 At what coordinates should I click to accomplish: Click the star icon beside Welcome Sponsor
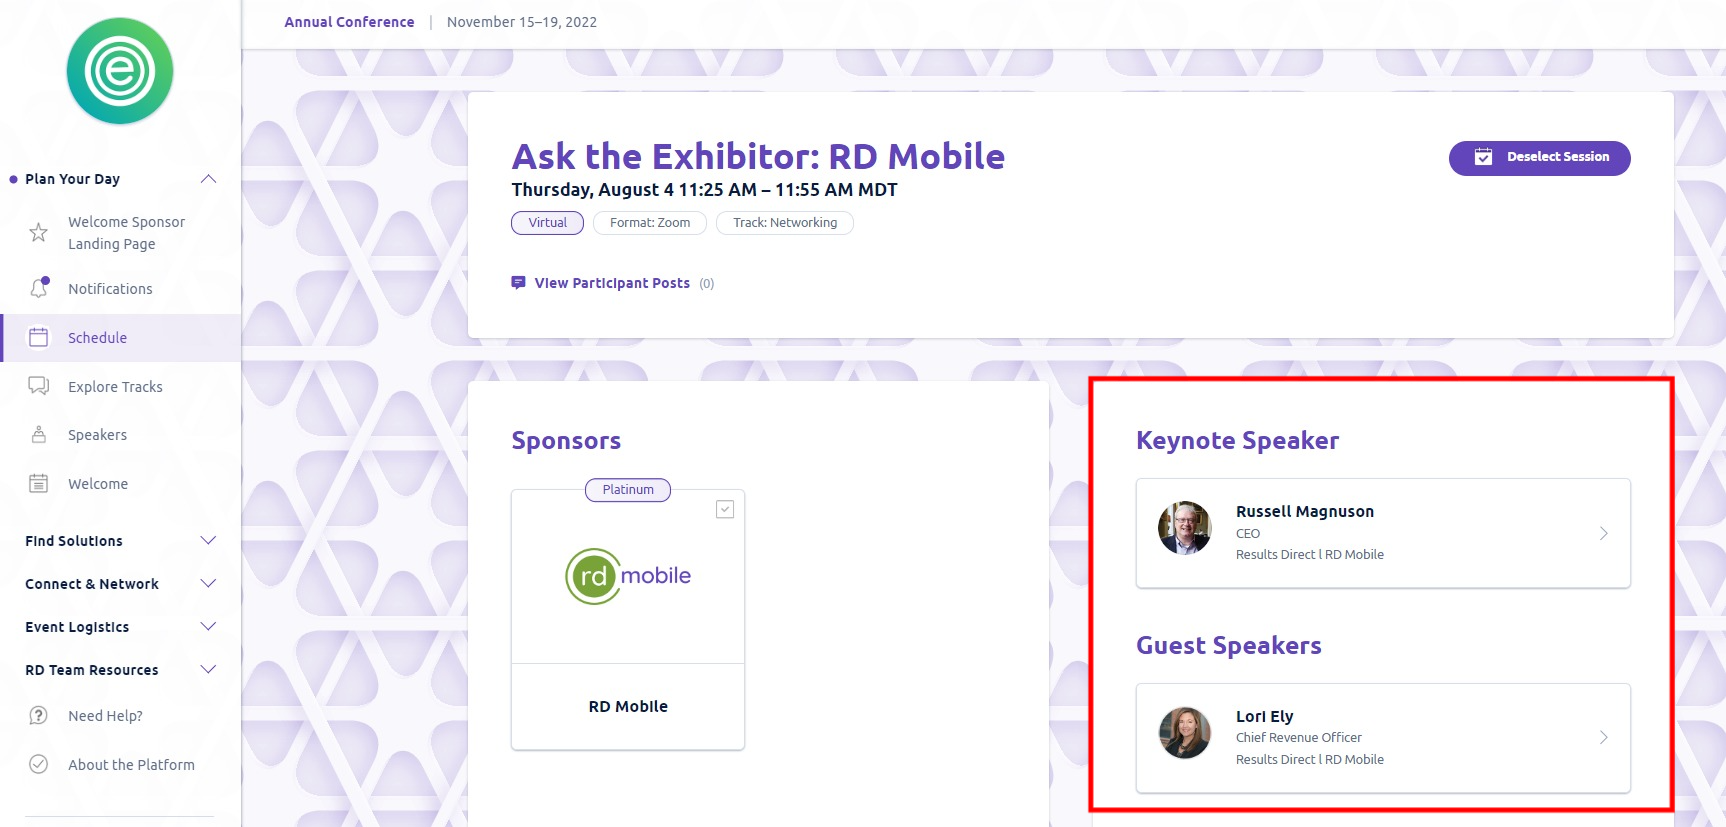click(x=38, y=233)
